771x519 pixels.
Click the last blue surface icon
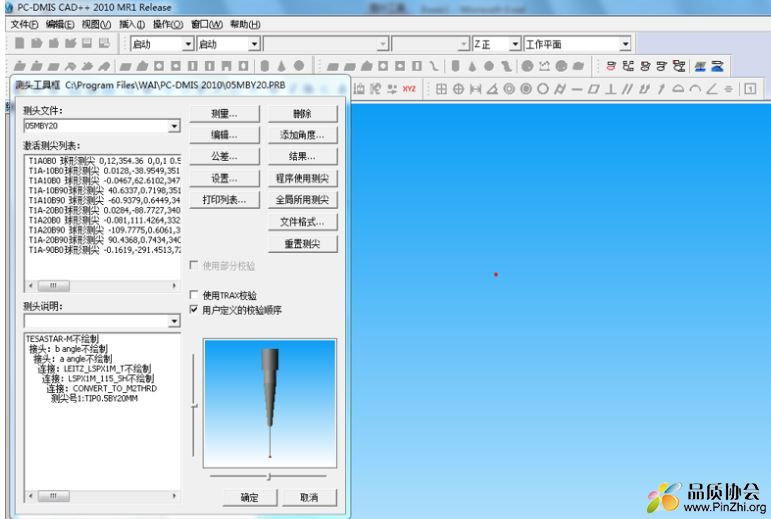[x=717, y=66]
